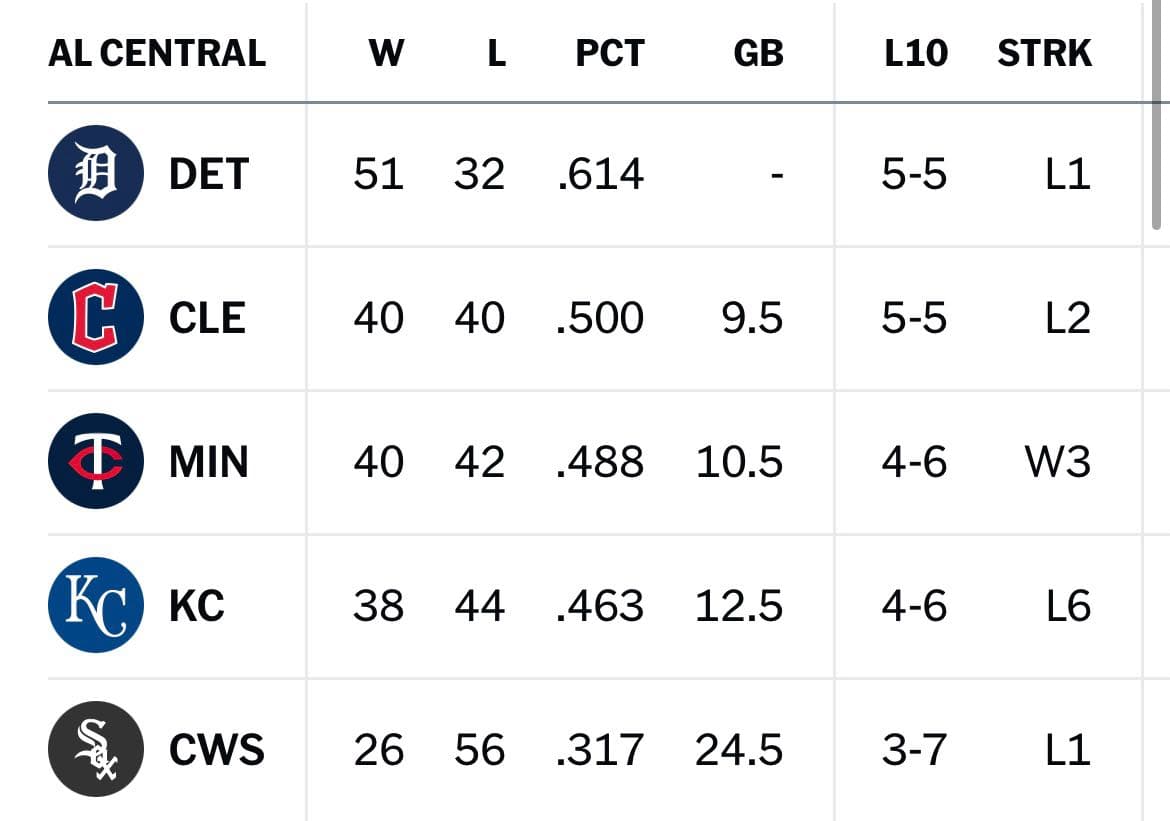Image resolution: width=1170 pixels, height=821 pixels.
Task: Select the Minnesota Twins logo
Action: click(96, 461)
